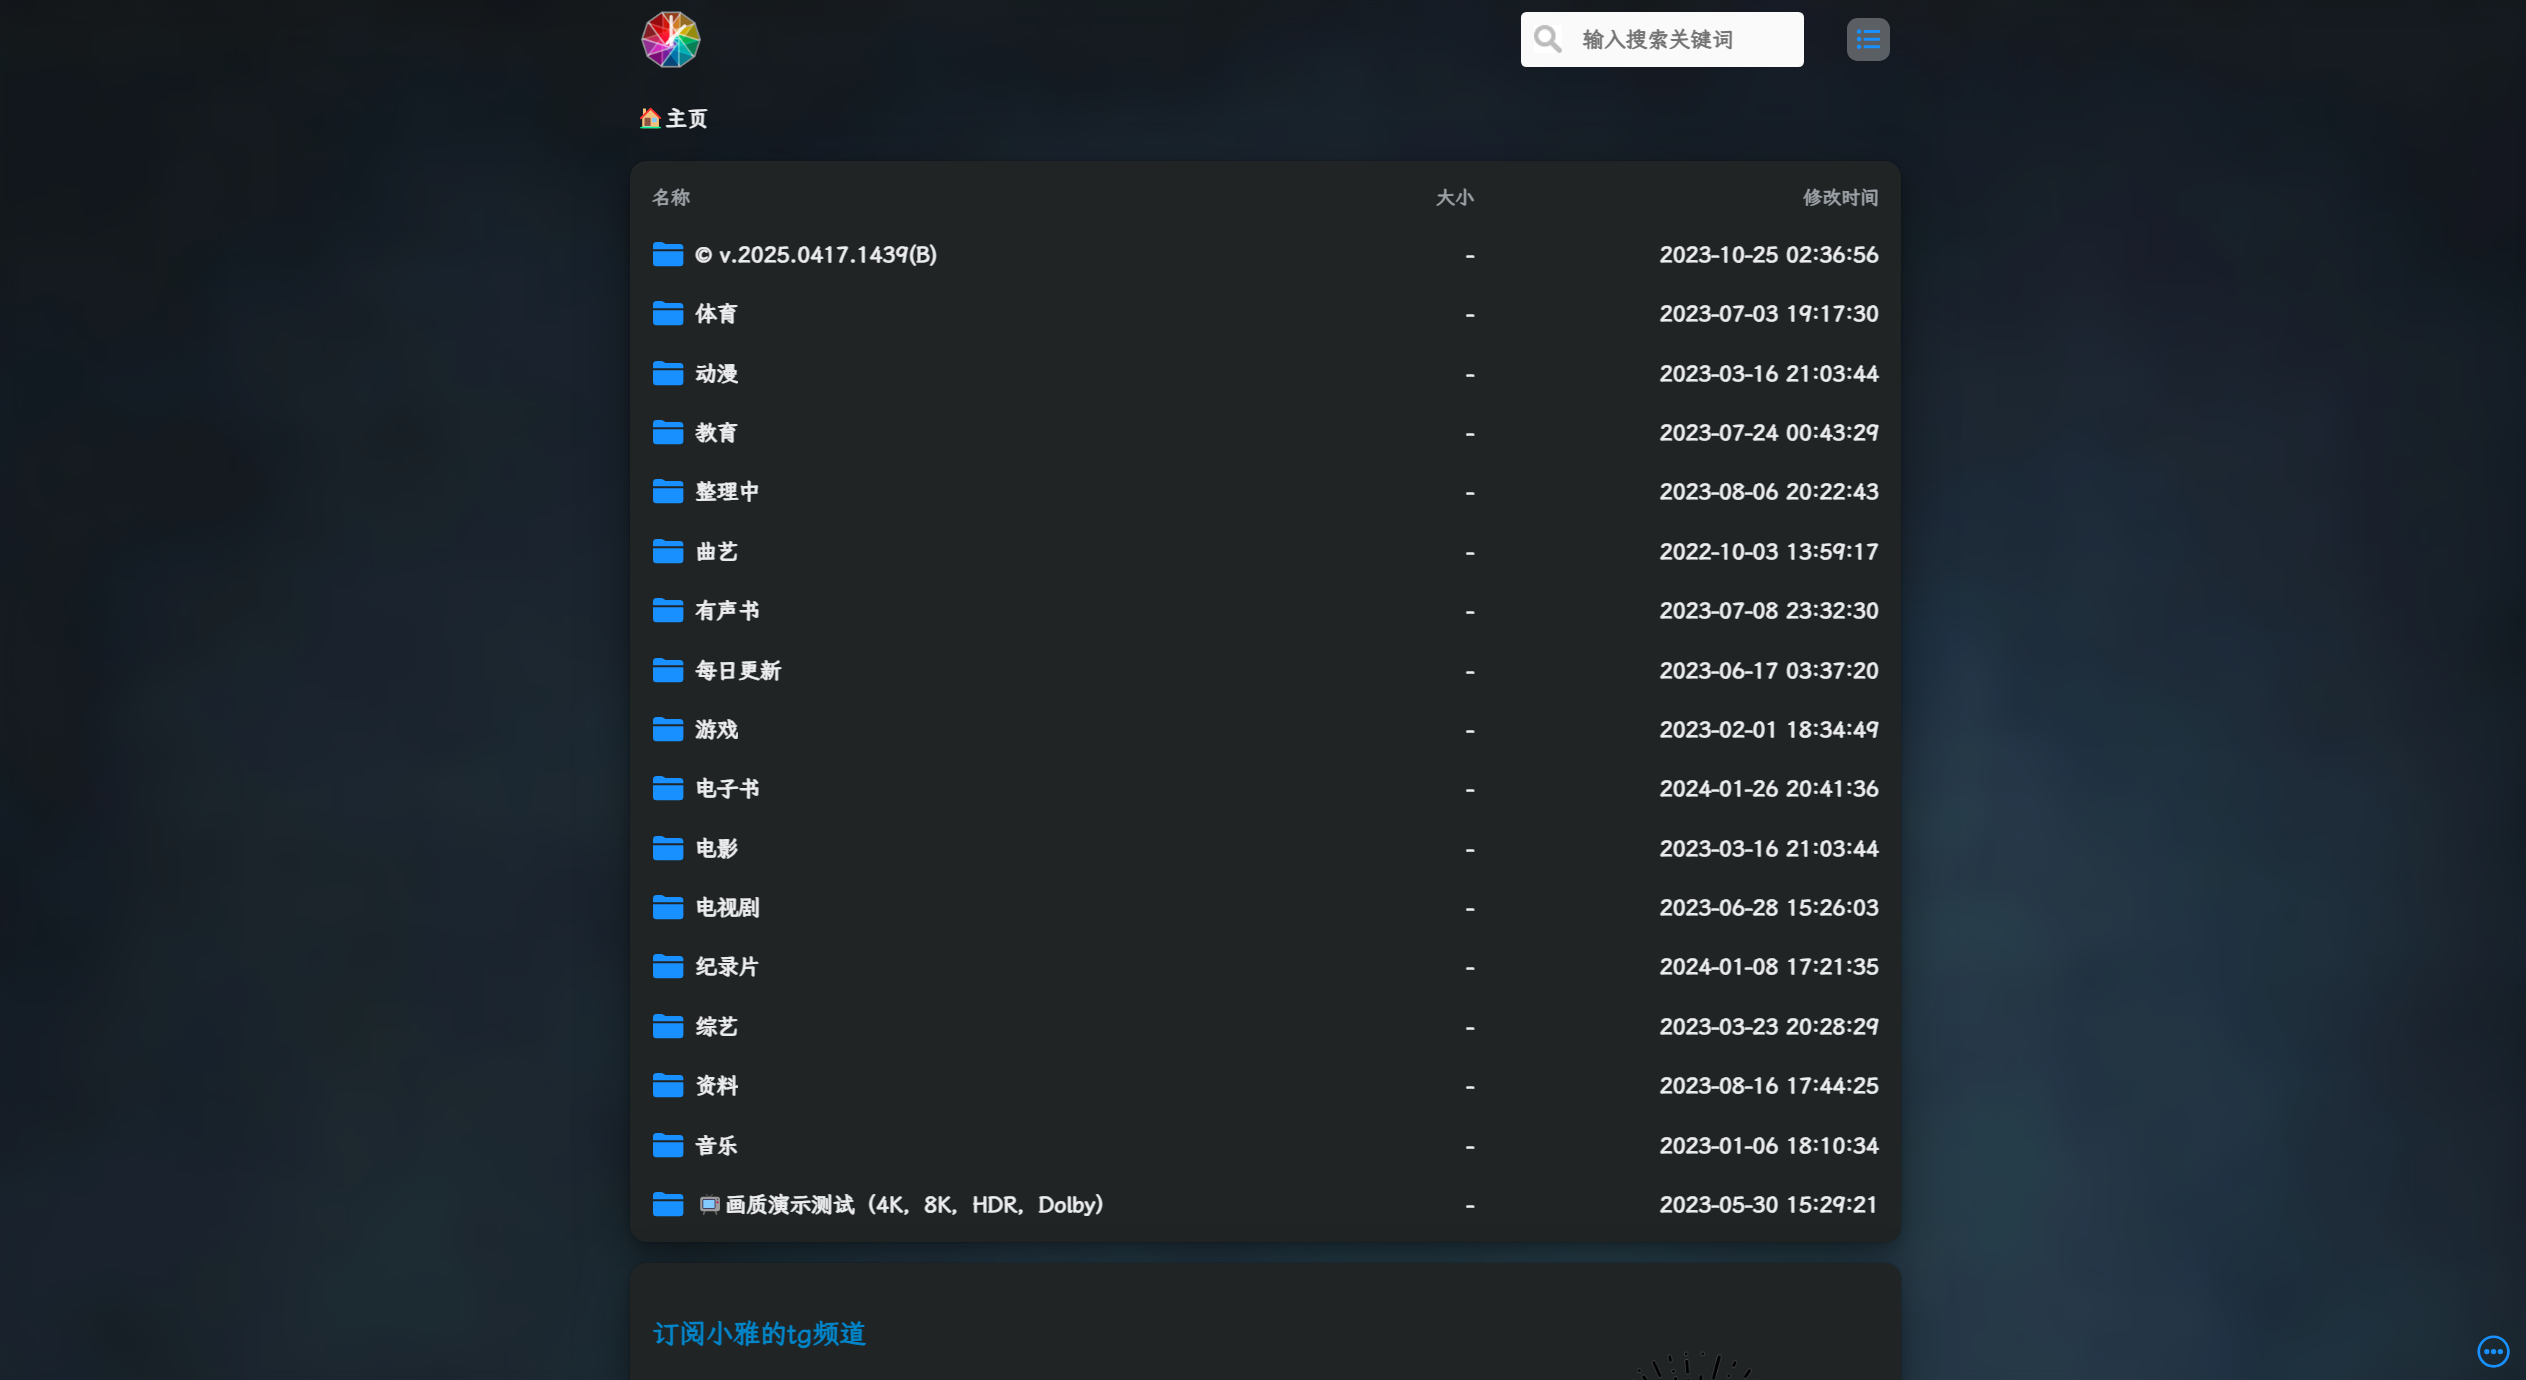2526x1380 pixels.
Task: Click the search magnifier icon
Action: (1548, 40)
